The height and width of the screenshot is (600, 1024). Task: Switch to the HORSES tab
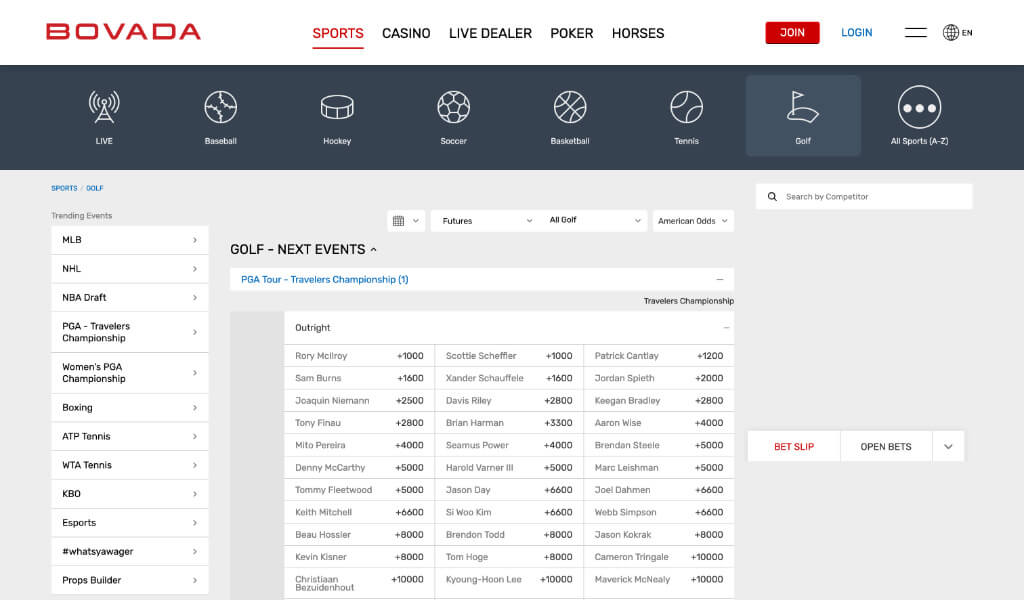[x=638, y=33]
